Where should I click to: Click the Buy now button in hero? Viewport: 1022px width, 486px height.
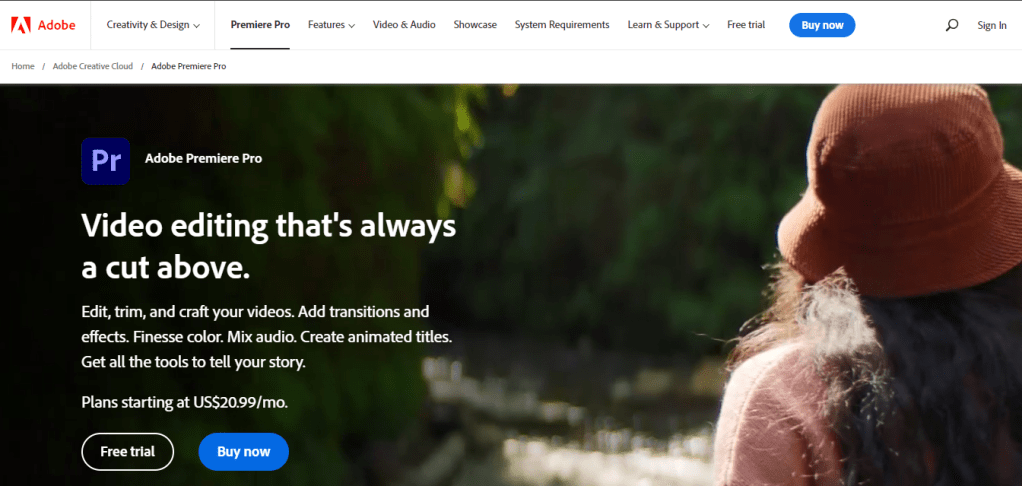[x=244, y=451]
